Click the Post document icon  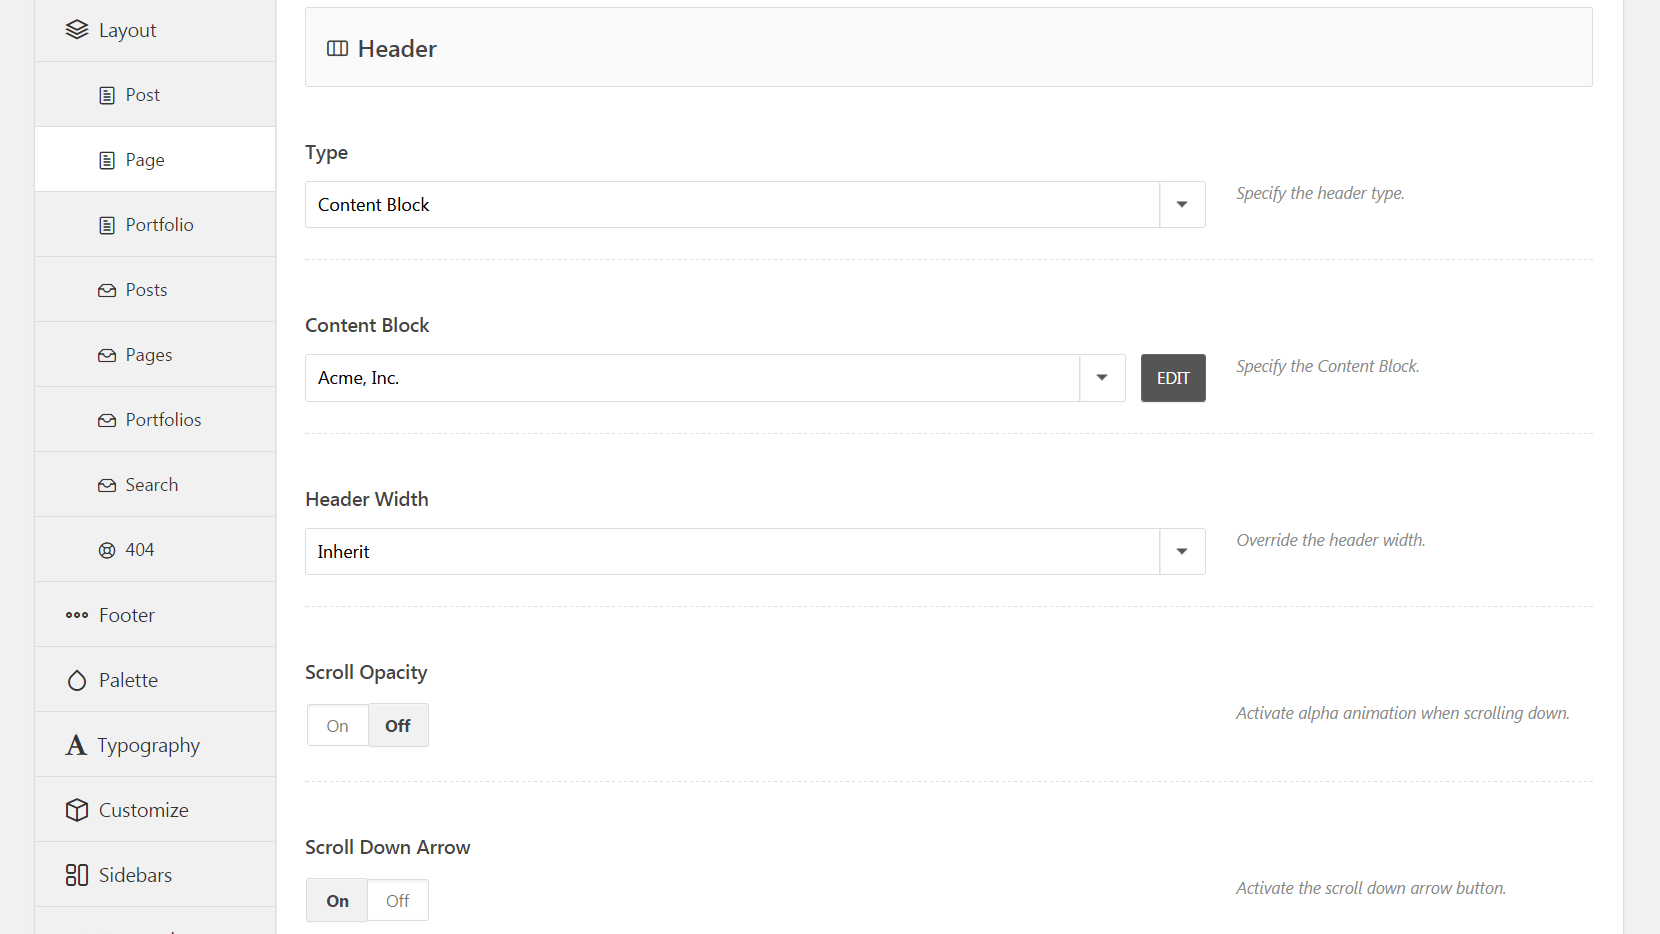tap(107, 95)
